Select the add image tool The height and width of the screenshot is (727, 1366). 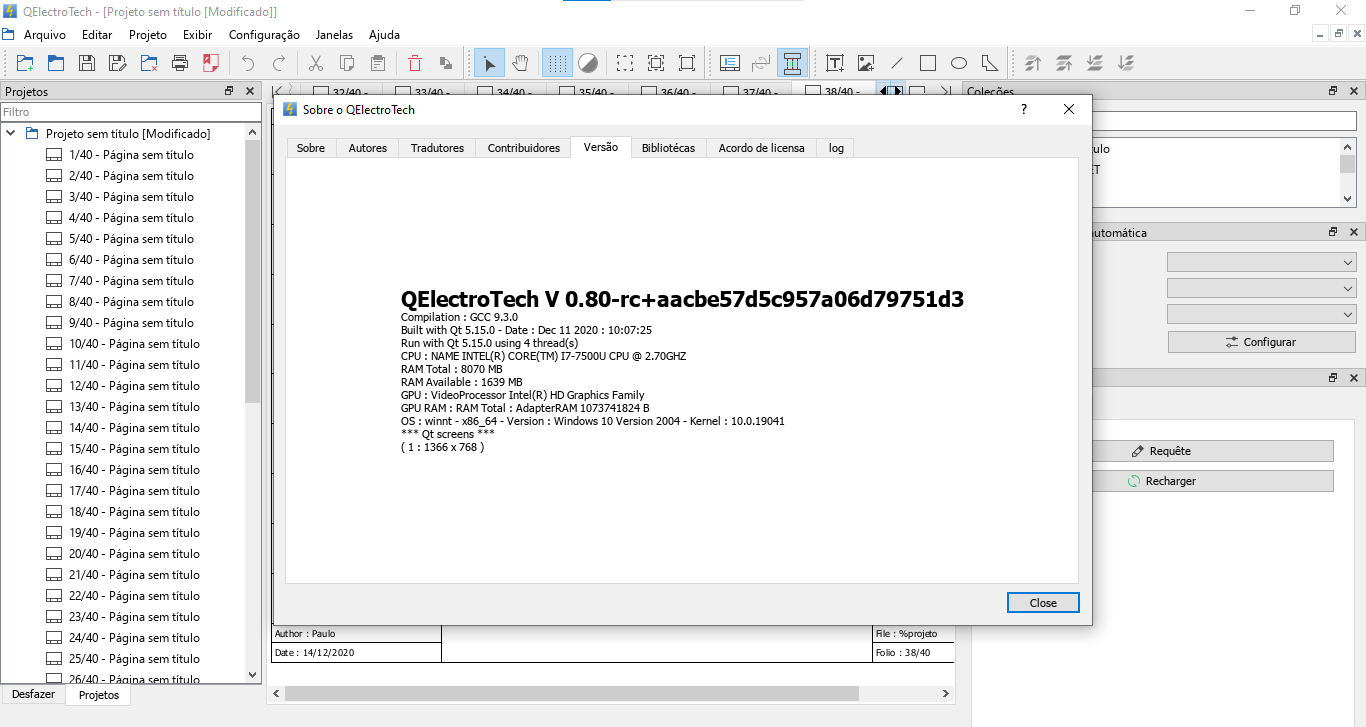tap(866, 63)
